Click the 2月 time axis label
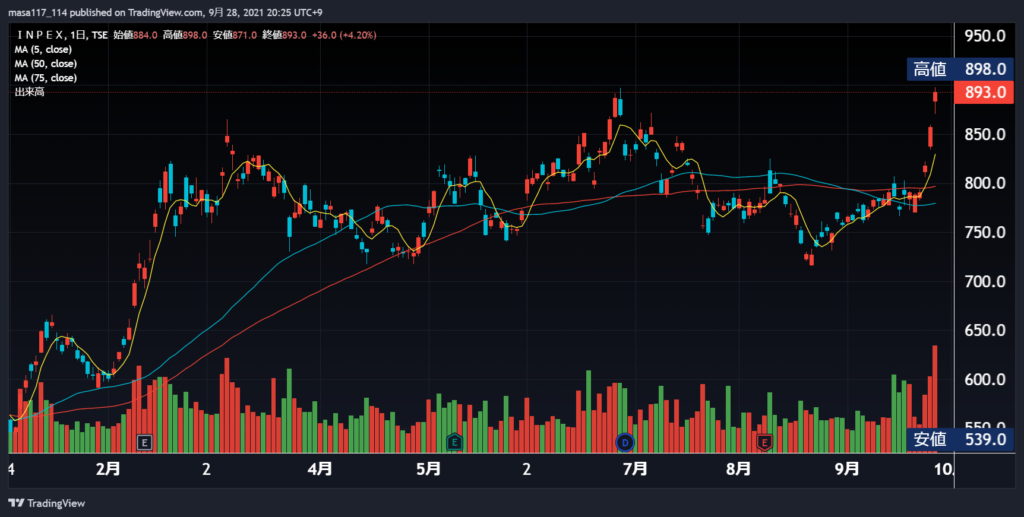Viewport: 1024px width, 517px height. coord(108,469)
